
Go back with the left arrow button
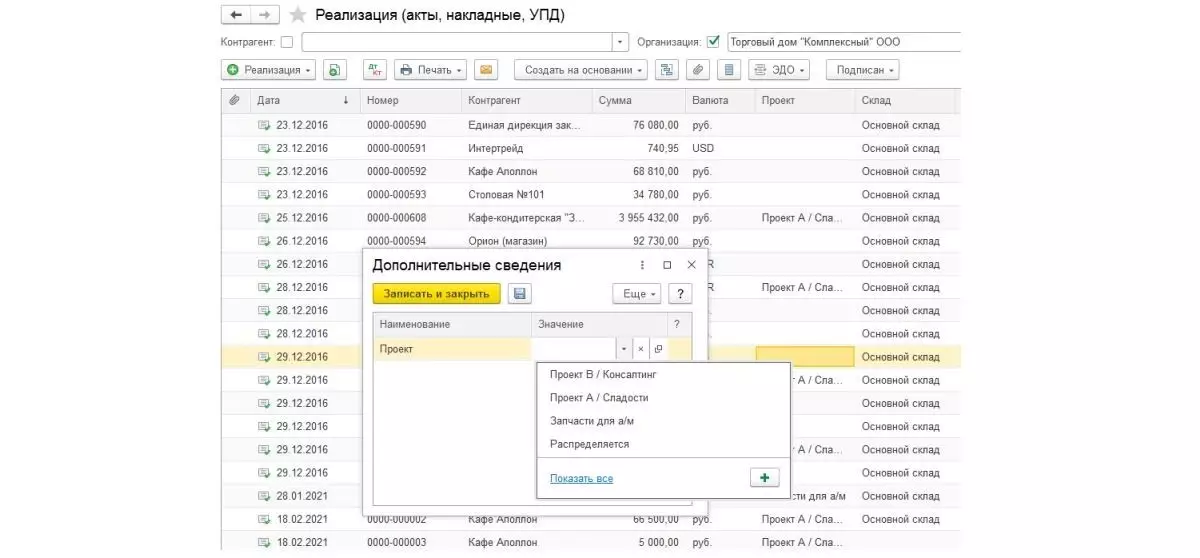click(236, 15)
